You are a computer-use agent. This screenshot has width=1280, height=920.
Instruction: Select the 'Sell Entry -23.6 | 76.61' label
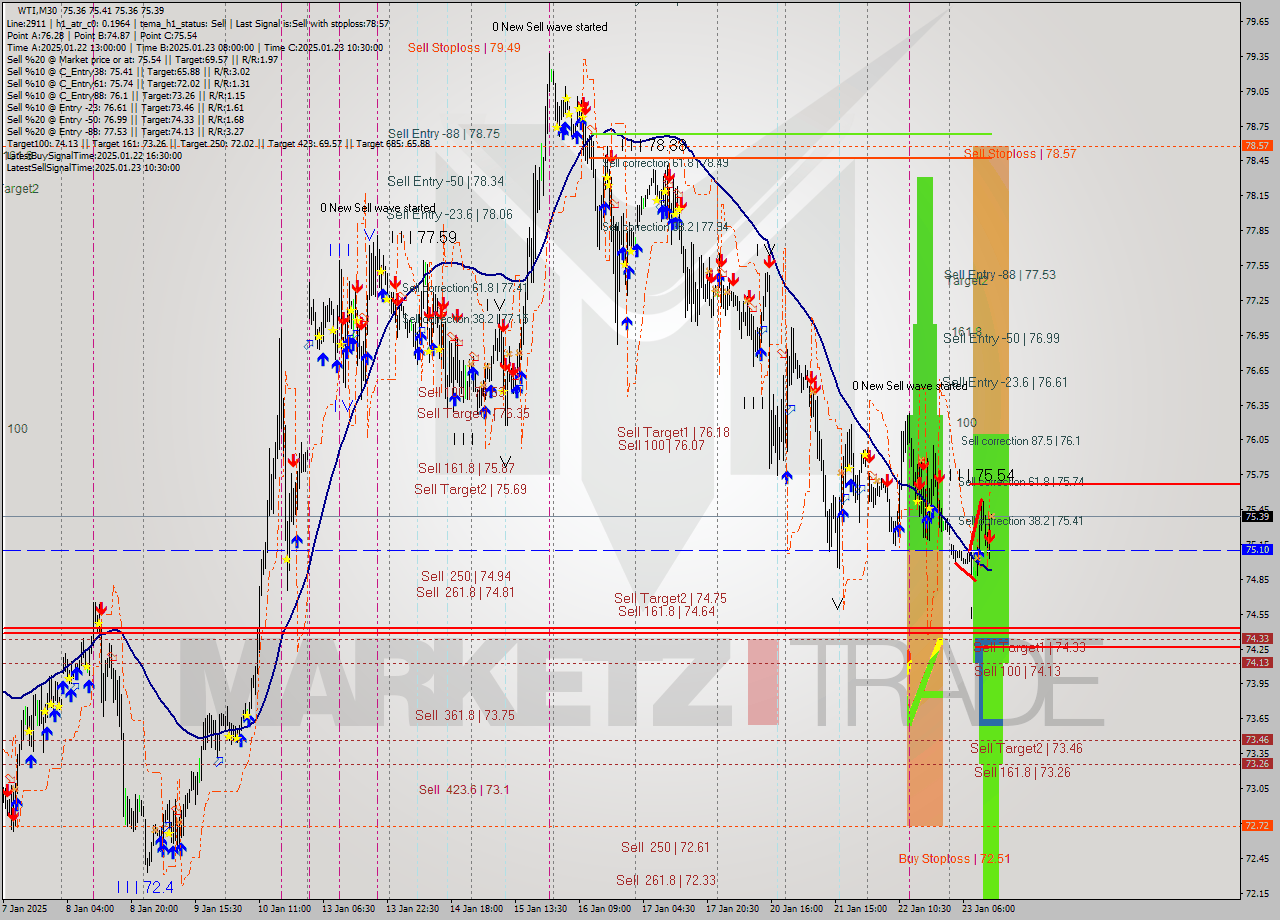click(1005, 382)
